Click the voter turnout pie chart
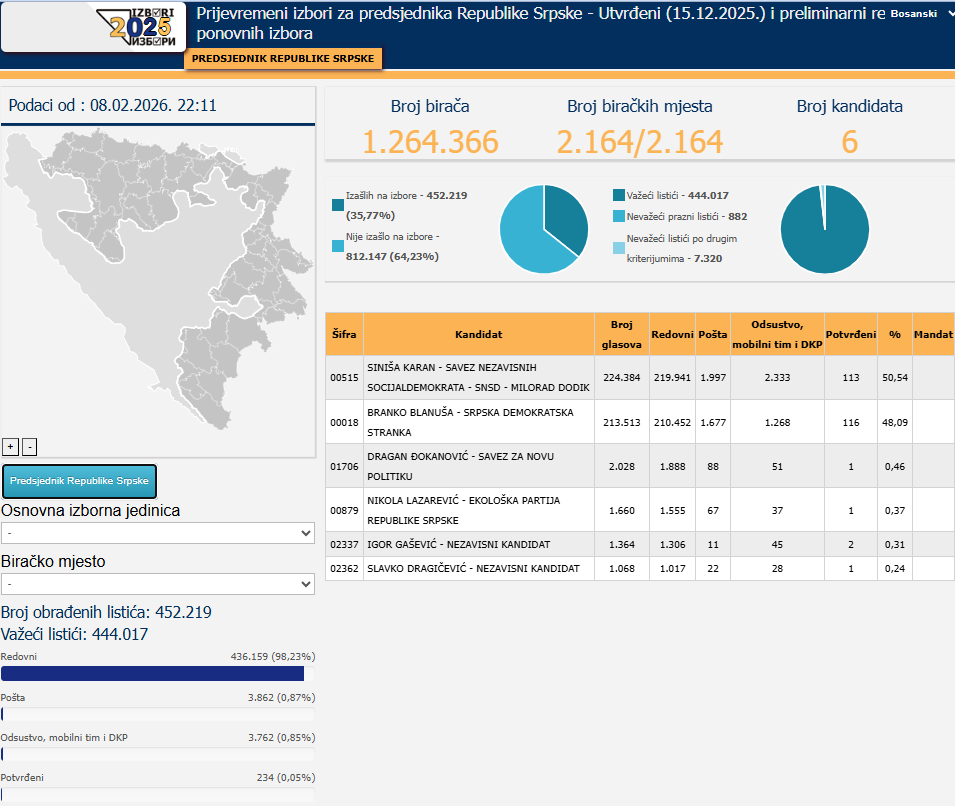Image resolution: width=955 pixels, height=806 pixels. 544,230
